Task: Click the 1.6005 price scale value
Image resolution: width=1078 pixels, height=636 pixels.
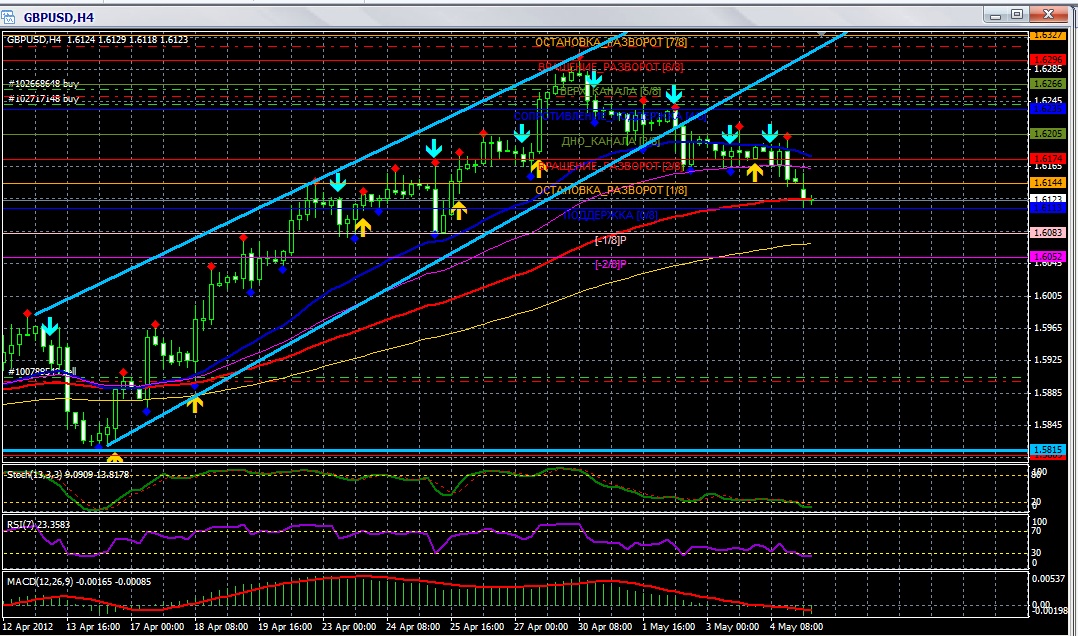Action: pyautogui.click(x=1047, y=296)
